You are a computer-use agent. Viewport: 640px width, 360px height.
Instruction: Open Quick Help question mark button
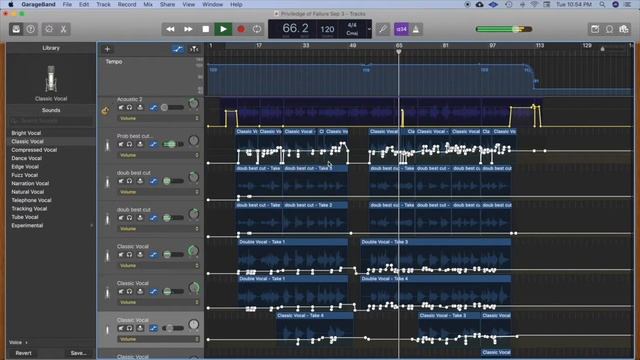pyautogui.click(x=31, y=29)
